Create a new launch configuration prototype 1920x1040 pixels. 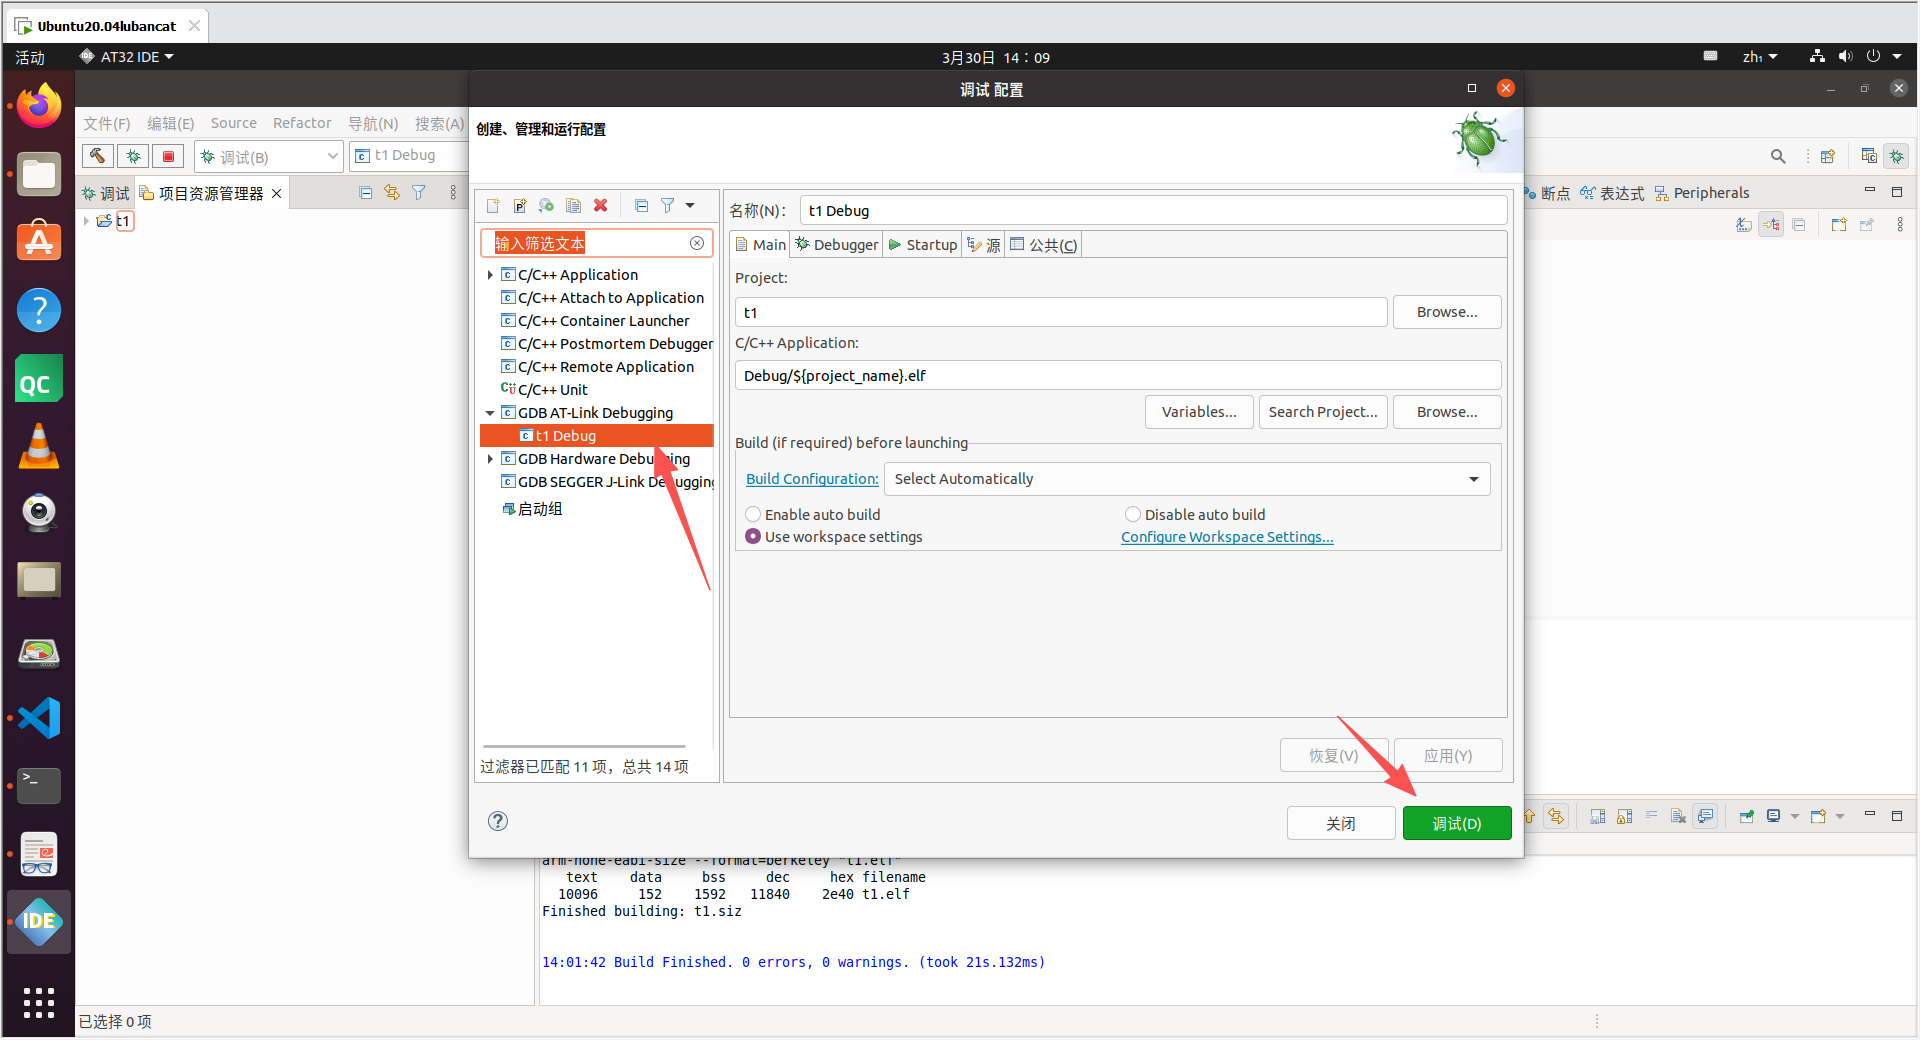point(520,206)
